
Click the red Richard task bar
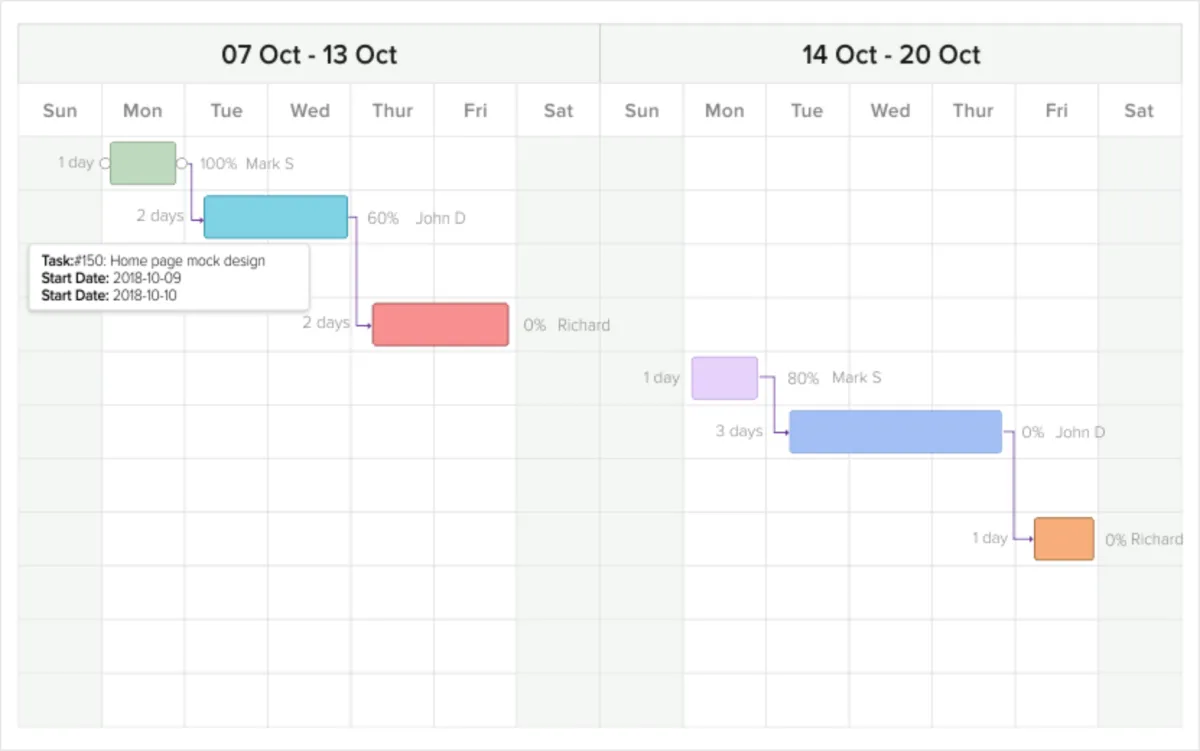(x=440, y=325)
